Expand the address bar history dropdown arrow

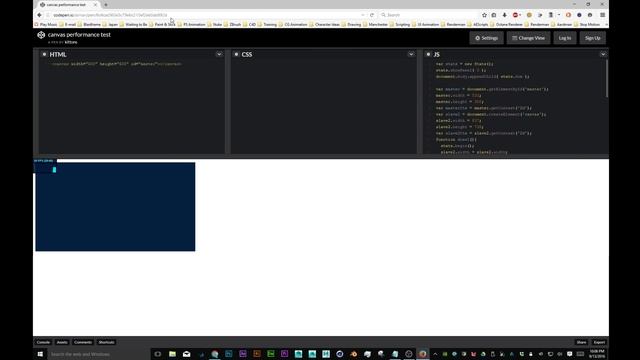362,15
